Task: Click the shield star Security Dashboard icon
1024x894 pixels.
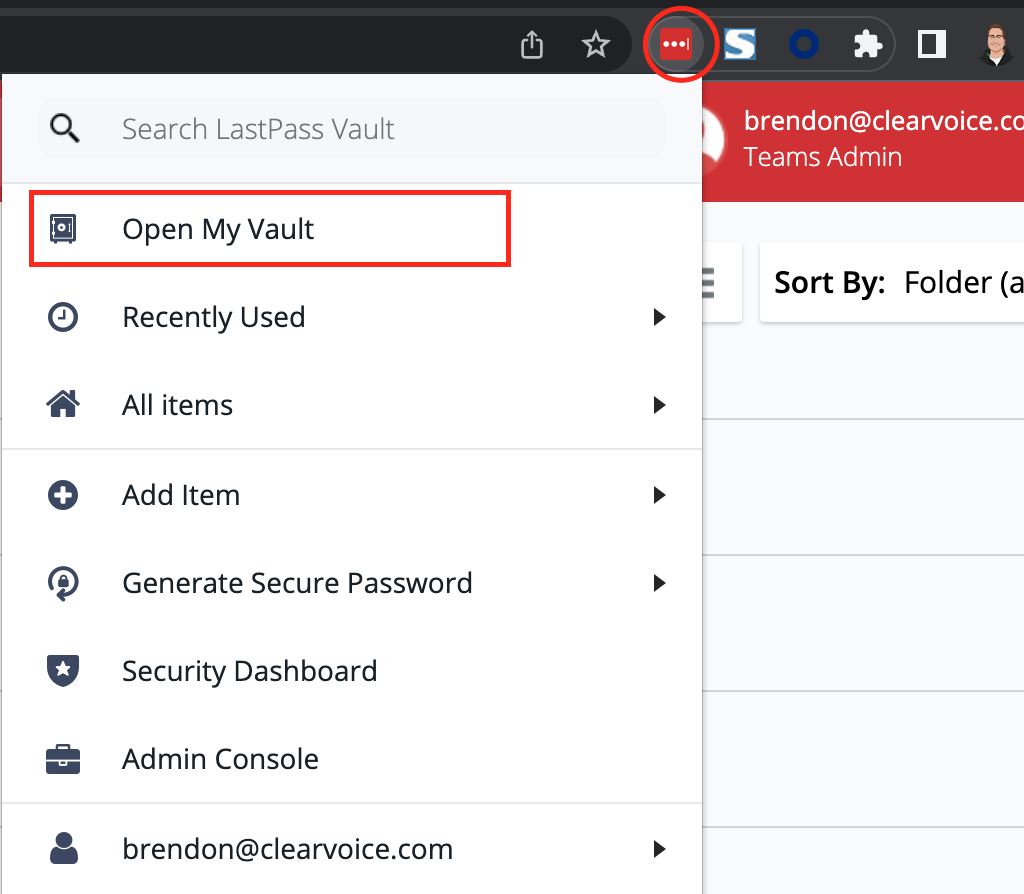Action: tap(63, 671)
